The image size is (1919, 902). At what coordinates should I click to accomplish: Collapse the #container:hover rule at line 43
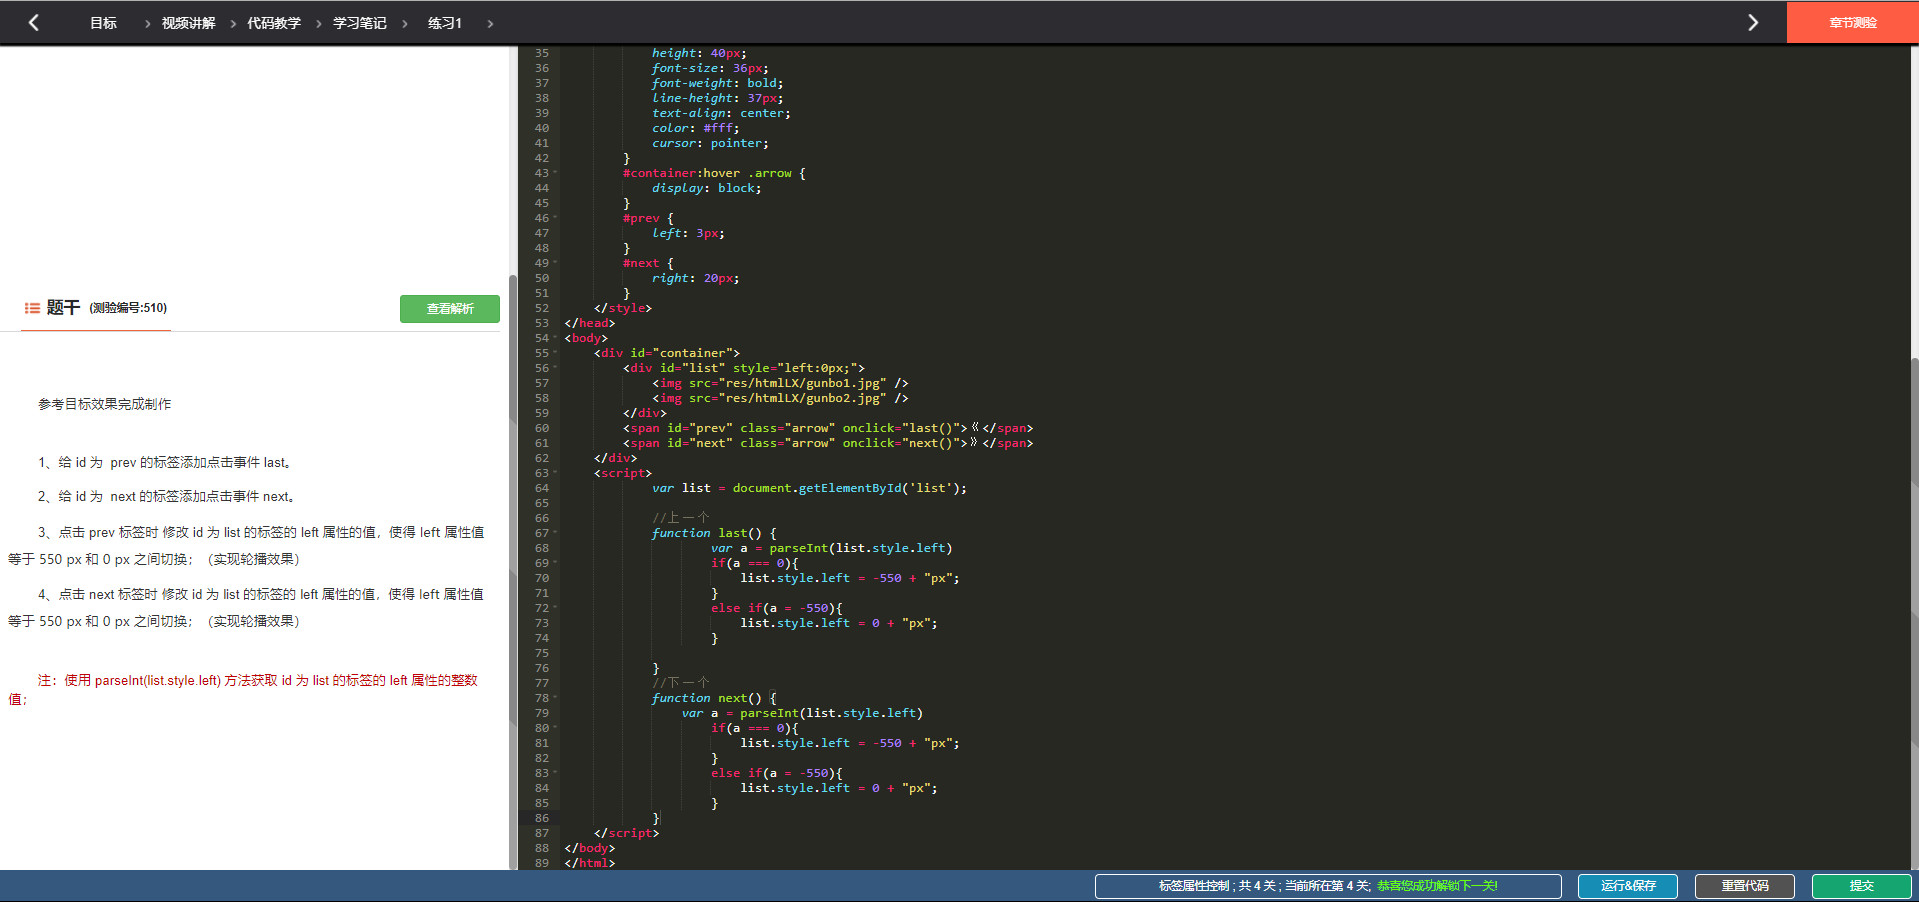tap(555, 173)
